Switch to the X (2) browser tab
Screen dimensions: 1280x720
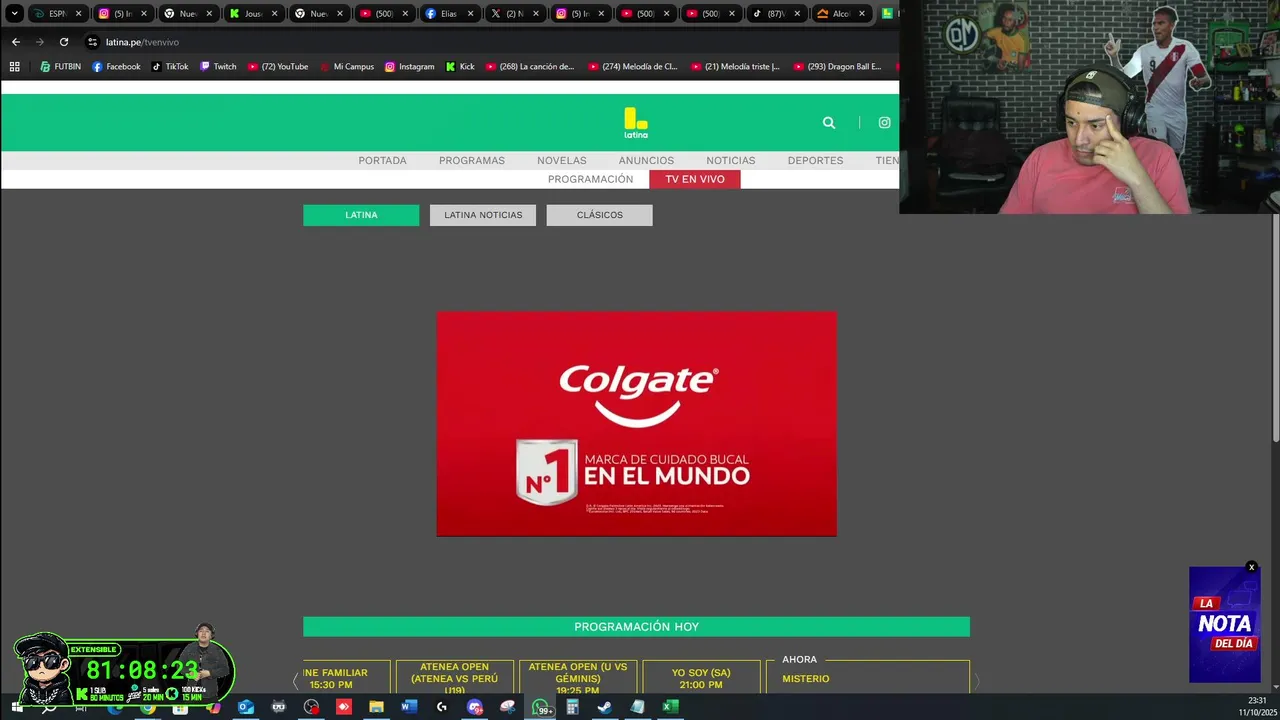[514, 14]
